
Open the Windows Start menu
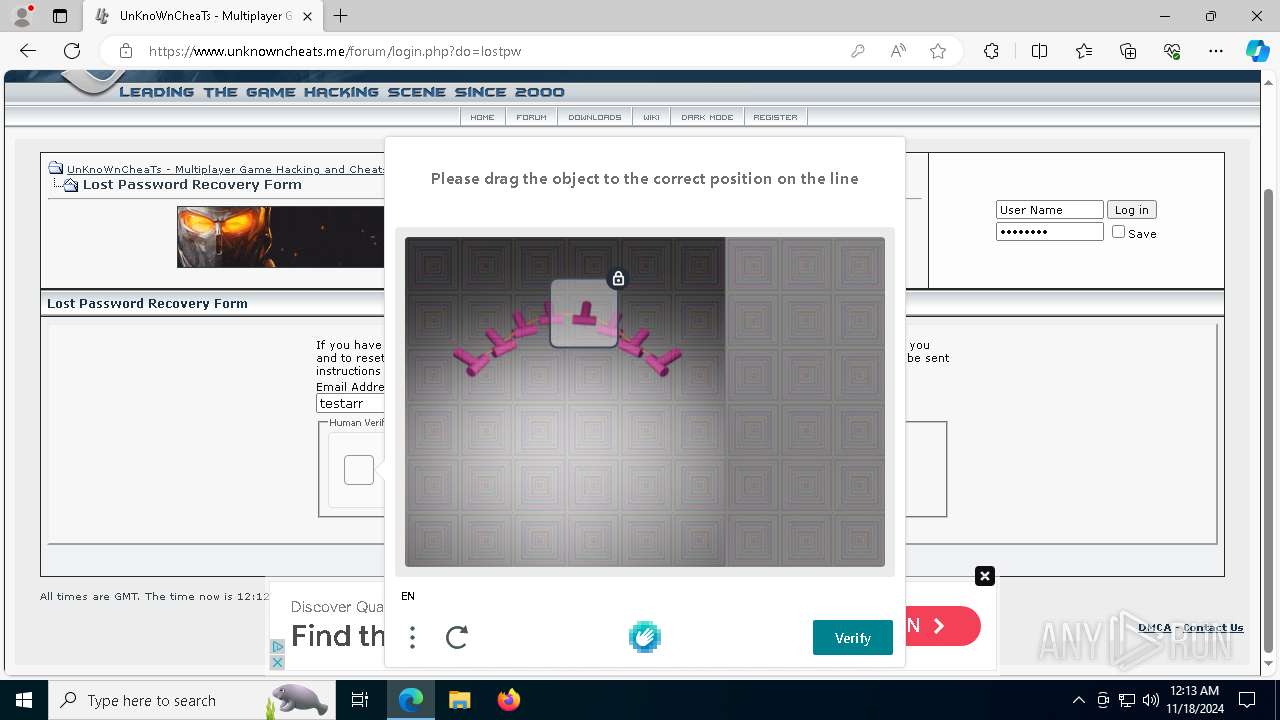23,700
